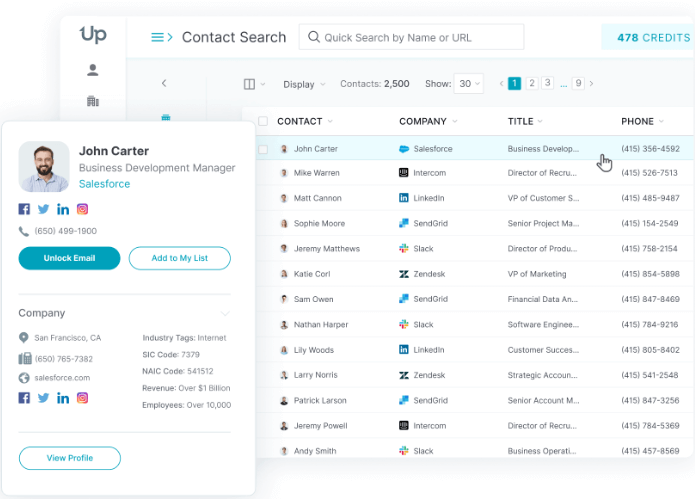
Task: Open the PHONE column sort dropdown
Action: point(661,121)
